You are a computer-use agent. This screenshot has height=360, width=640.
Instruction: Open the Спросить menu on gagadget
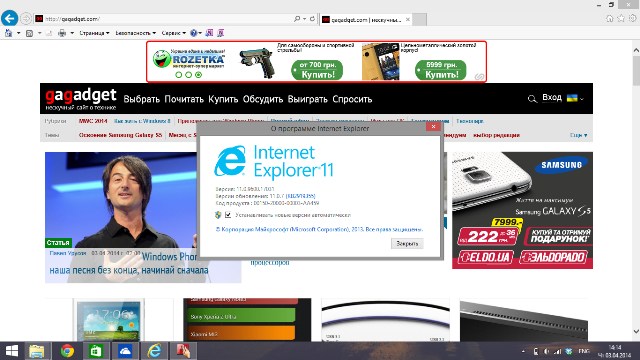pos(352,99)
